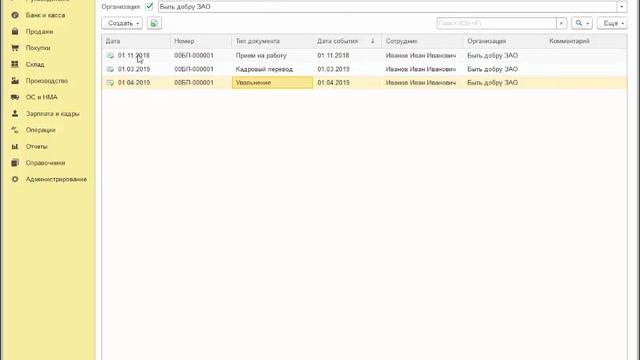Click the Продажи bag icon
640x360 pixels.
[15, 31]
